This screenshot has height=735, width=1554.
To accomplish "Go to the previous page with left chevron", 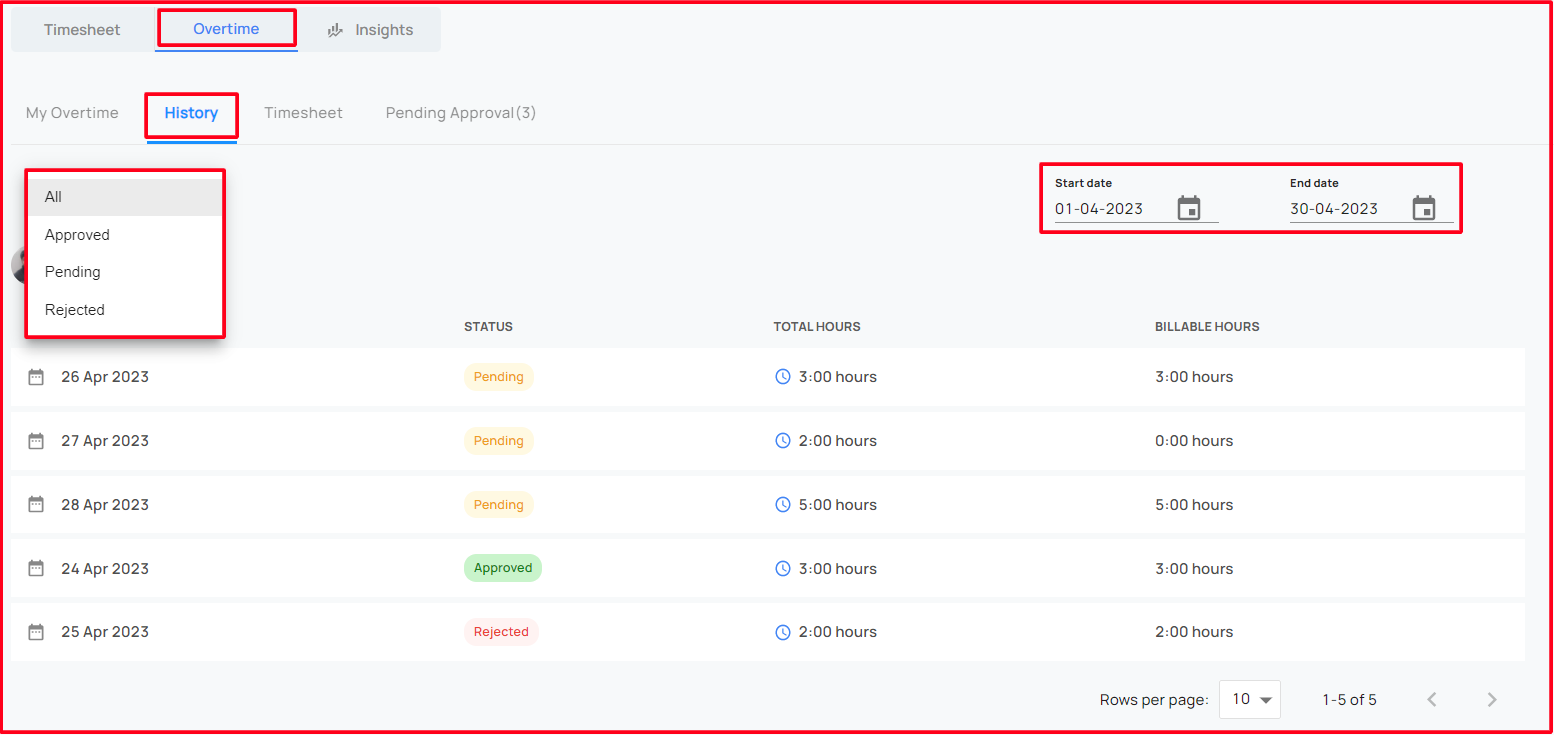I will [x=1432, y=700].
